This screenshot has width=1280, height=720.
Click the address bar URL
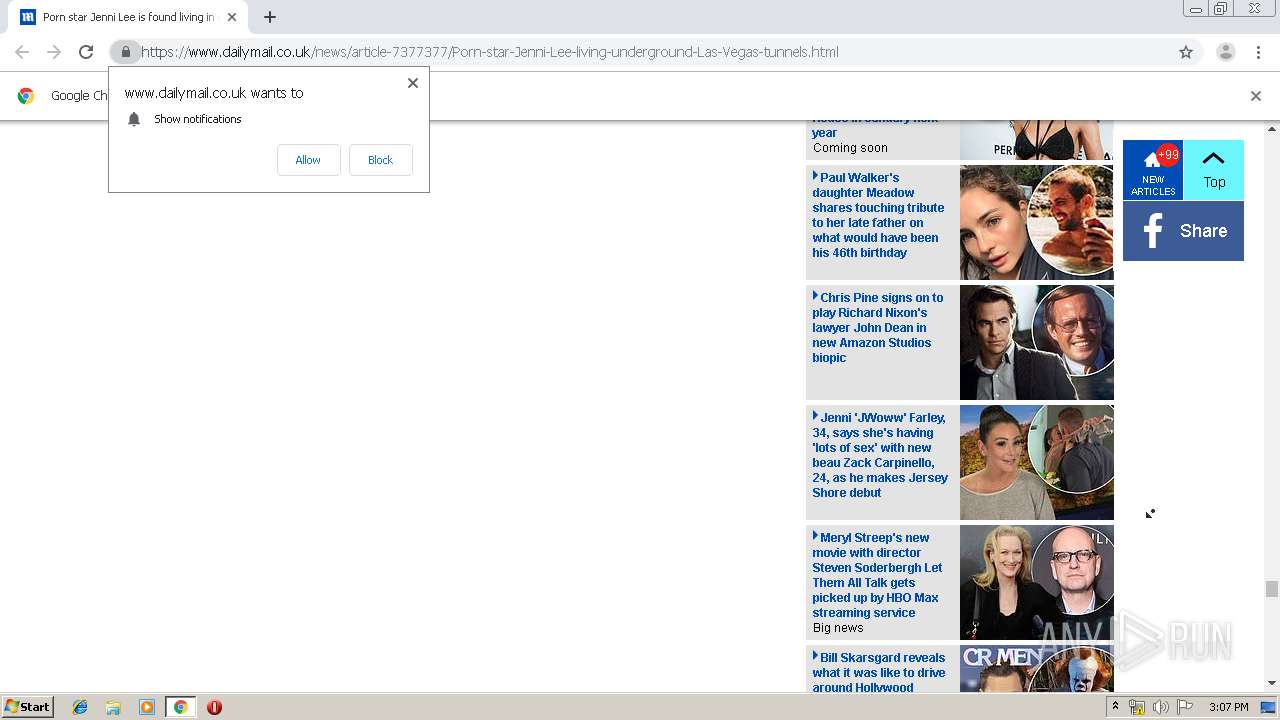pos(490,52)
